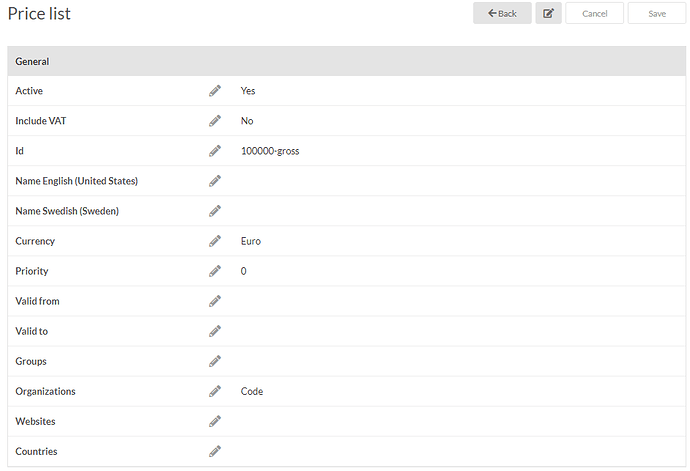Click the pencil icon beside Active

click(x=215, y=91)
